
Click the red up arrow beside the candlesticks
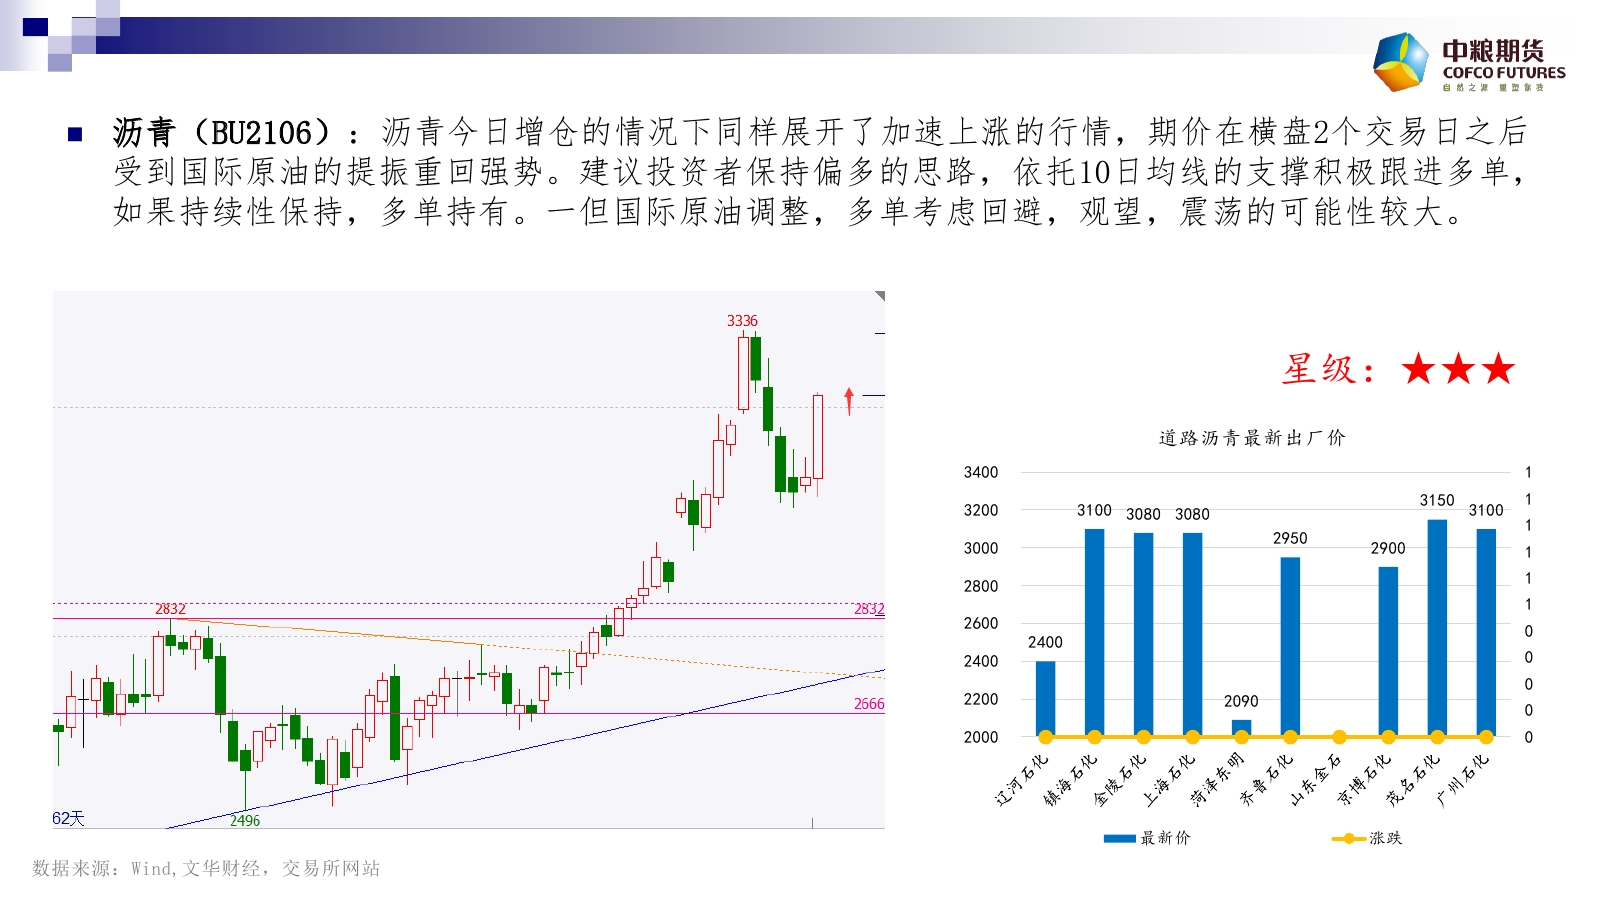point(849,401)
